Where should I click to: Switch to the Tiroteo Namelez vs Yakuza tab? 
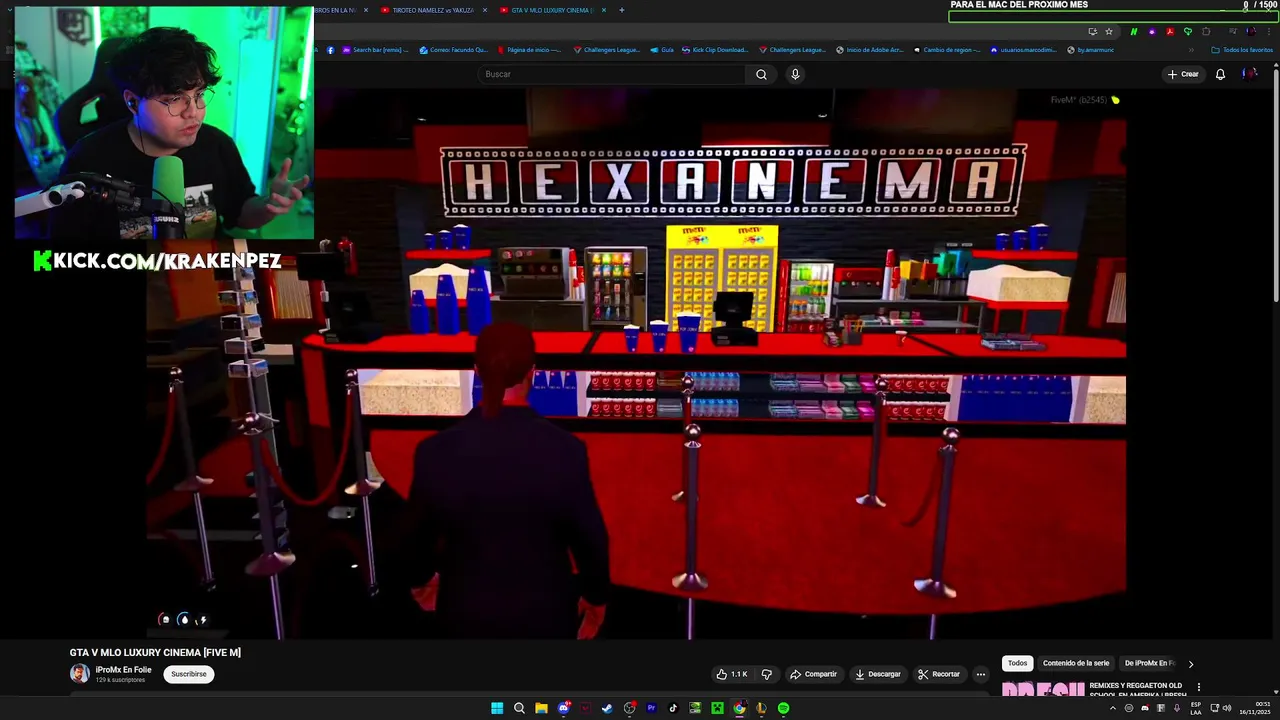(x=431, y=10)
